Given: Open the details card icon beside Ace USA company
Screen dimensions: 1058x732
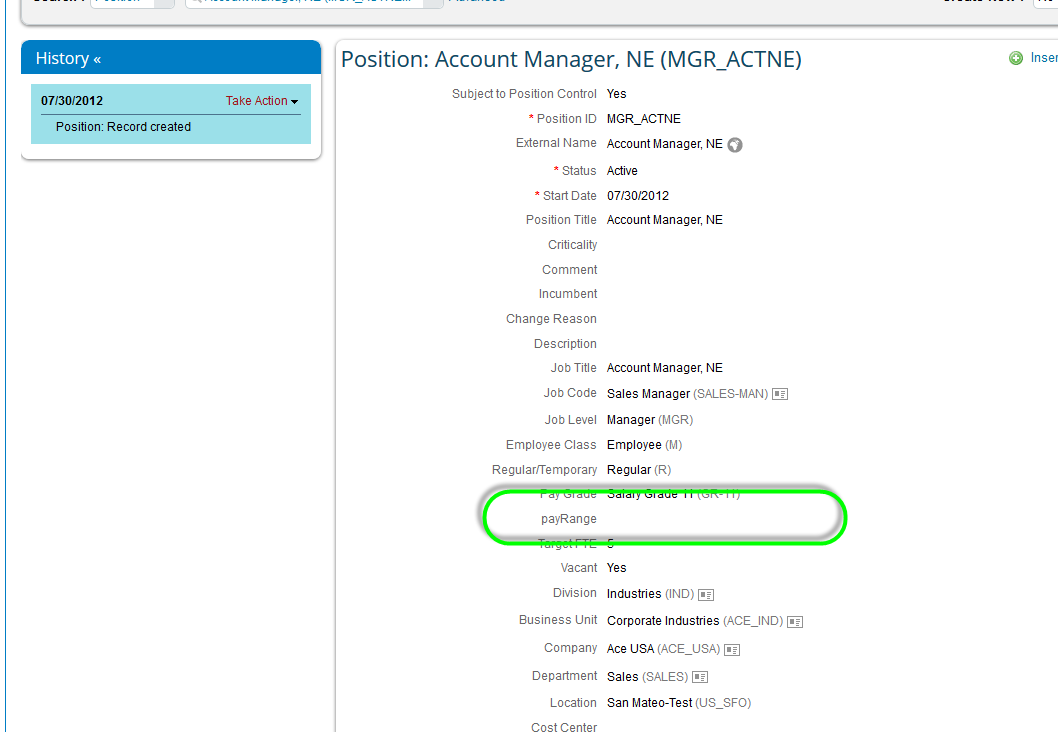Looking at the screenshot, I should [x=732, y=650].
